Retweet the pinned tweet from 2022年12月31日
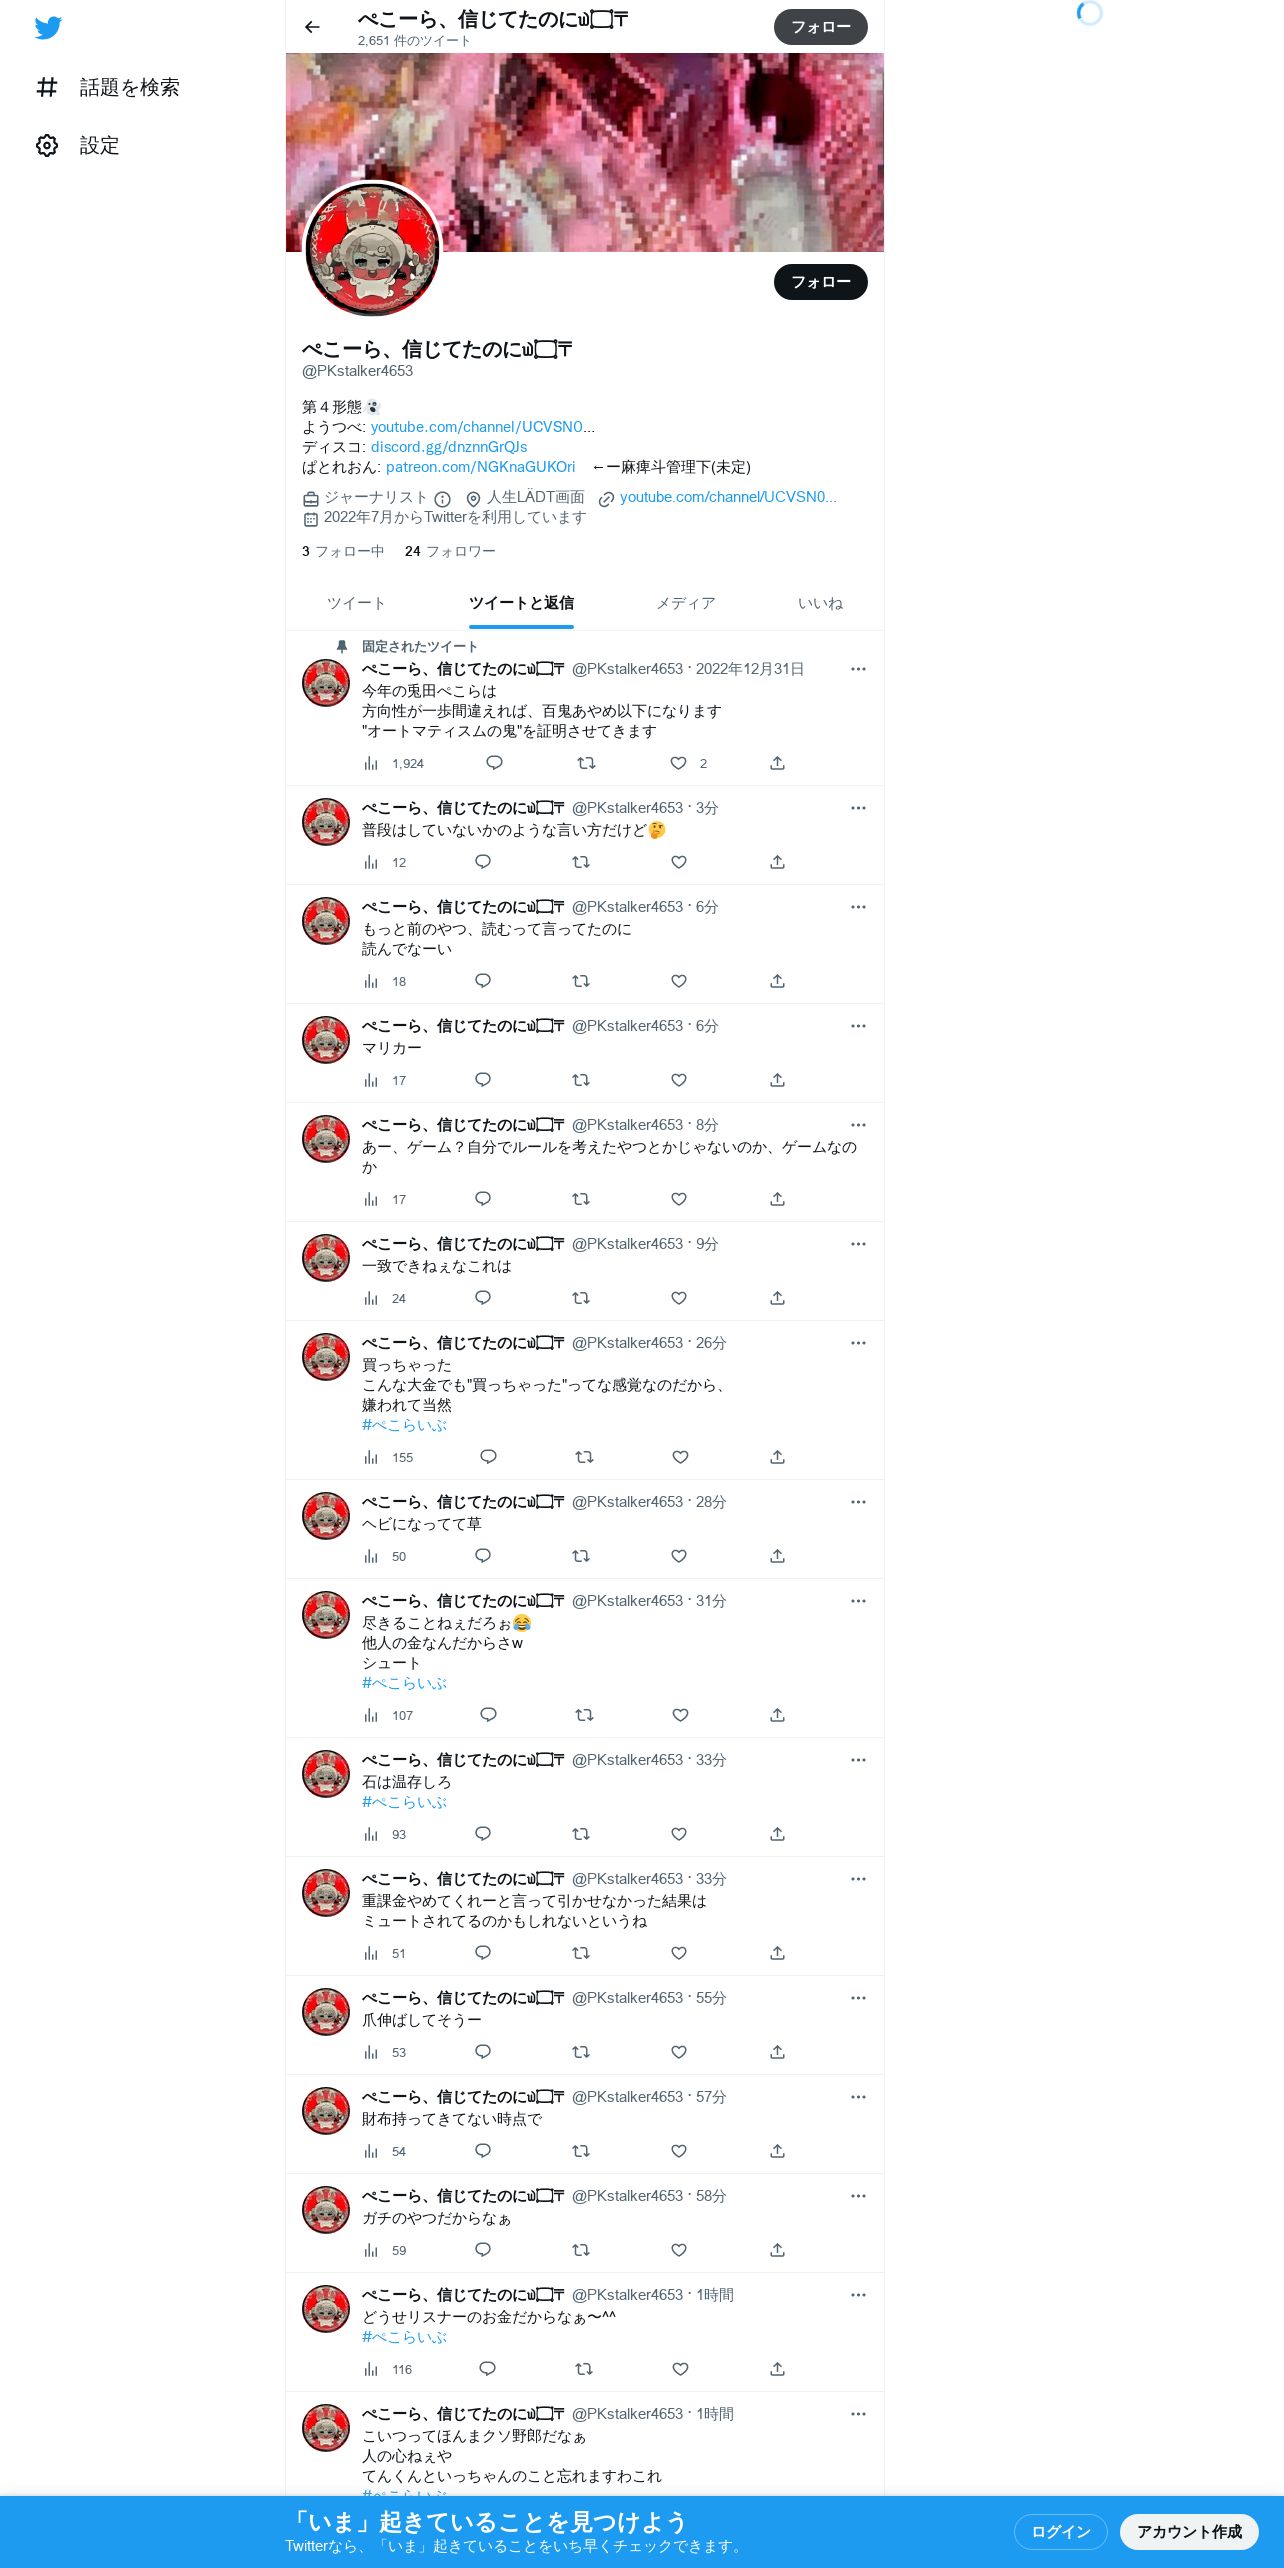This screenshot has height=2568, width=1284. (x=586, y=763)
